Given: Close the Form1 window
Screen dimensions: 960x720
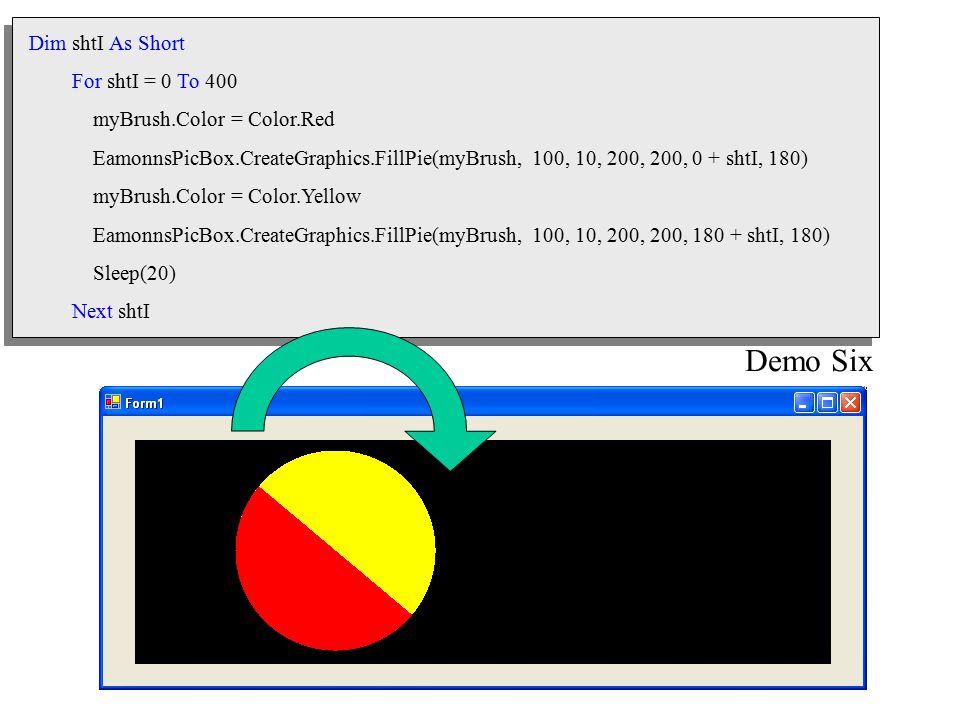Looking at the screenshot, I should pos(850,403).
